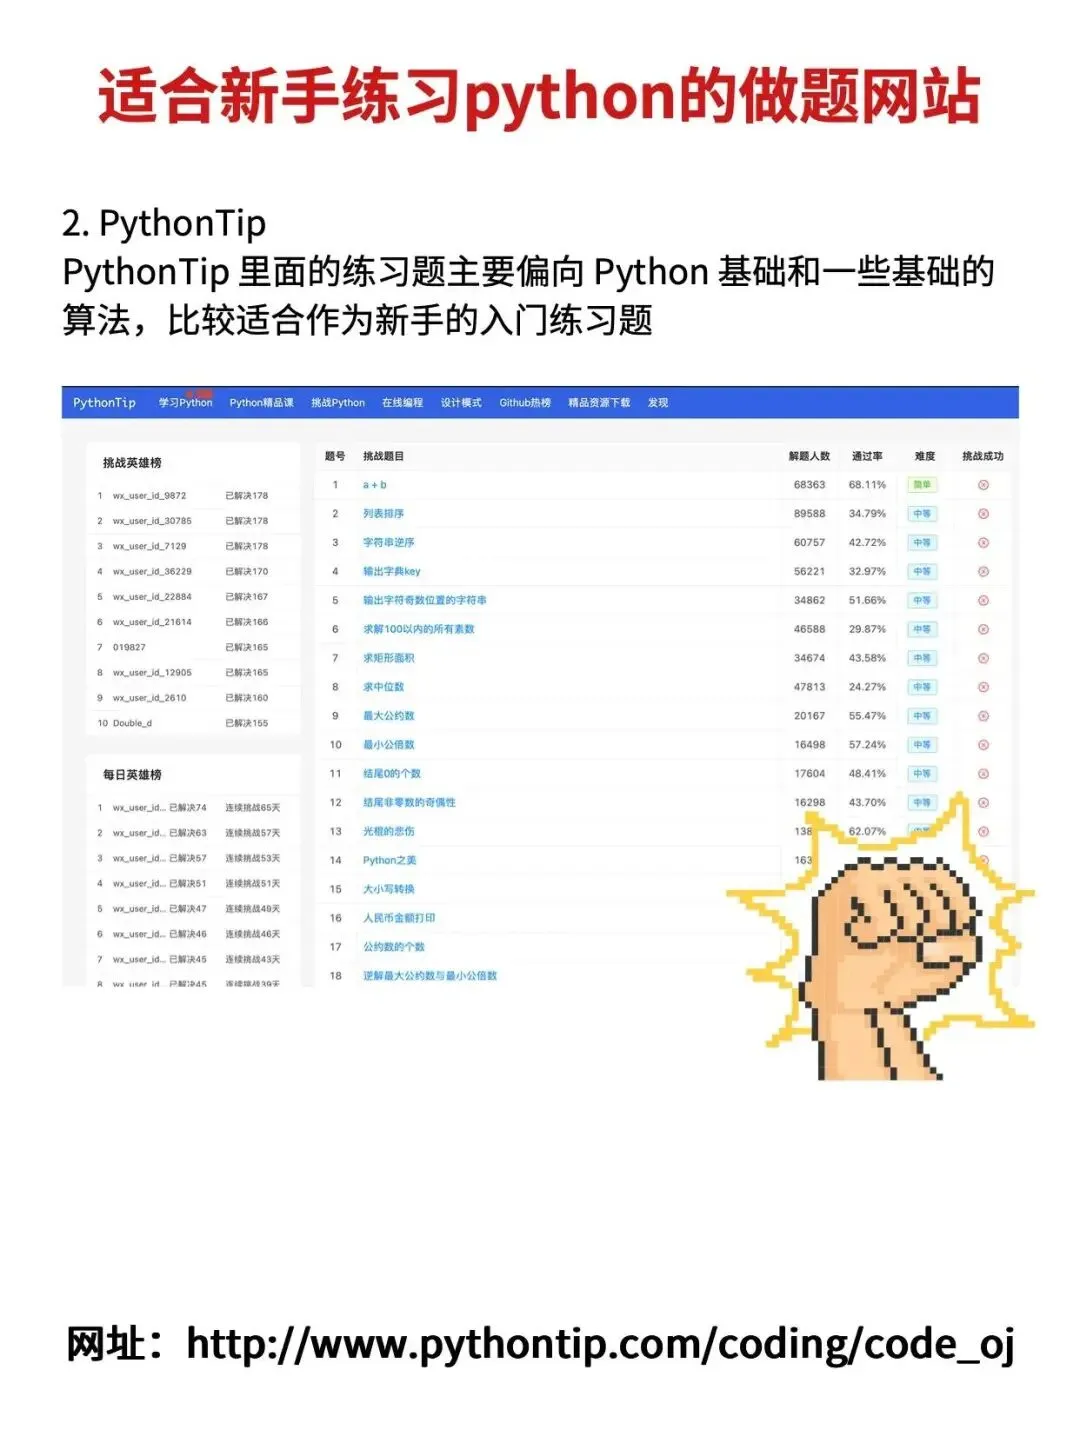Image resolution: width=1080 pixels, height=1443 pixels.
Task: Click the 解题人数 column header
Action: (x=809, y=457)
